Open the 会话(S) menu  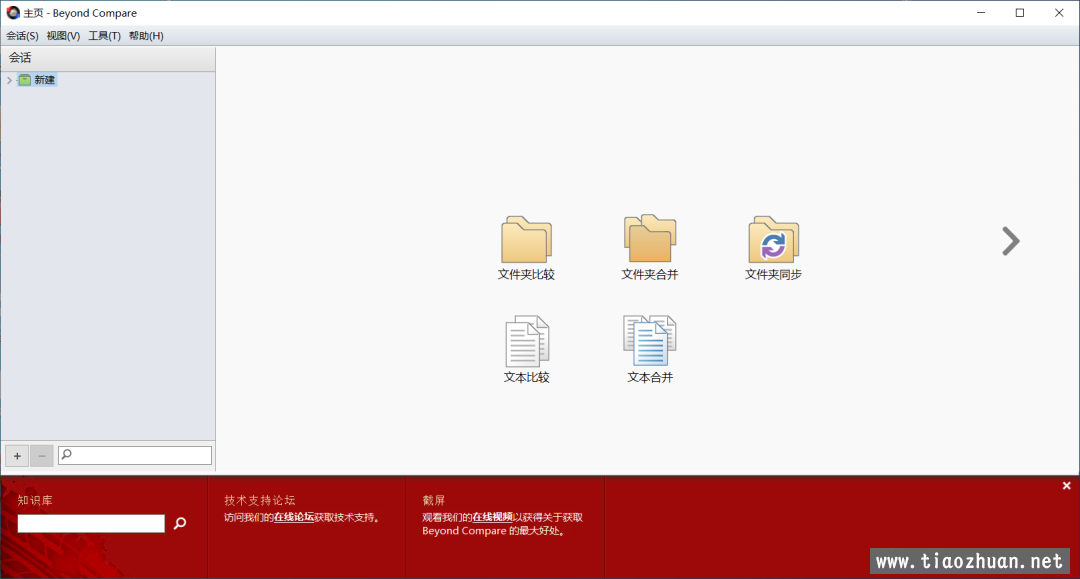pyautogui.click(x=22, y=36)
